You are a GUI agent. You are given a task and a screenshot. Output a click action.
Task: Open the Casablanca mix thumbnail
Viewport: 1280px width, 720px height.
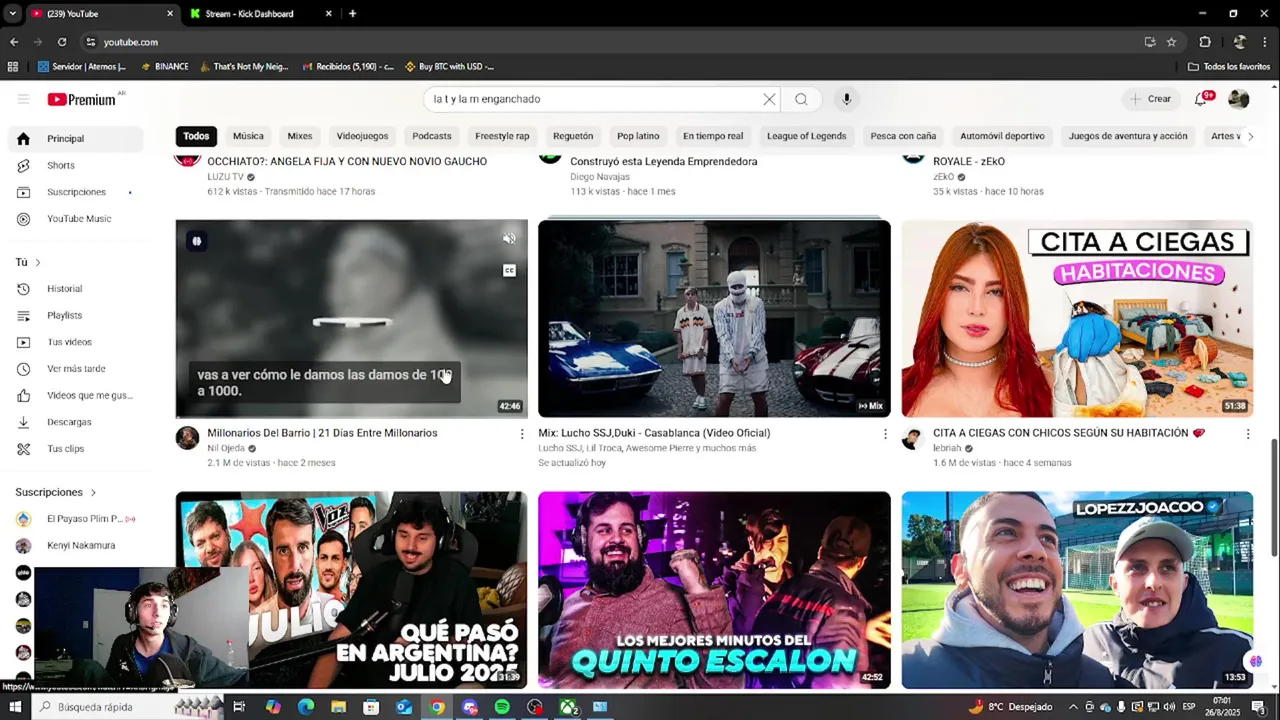point(714,318)
